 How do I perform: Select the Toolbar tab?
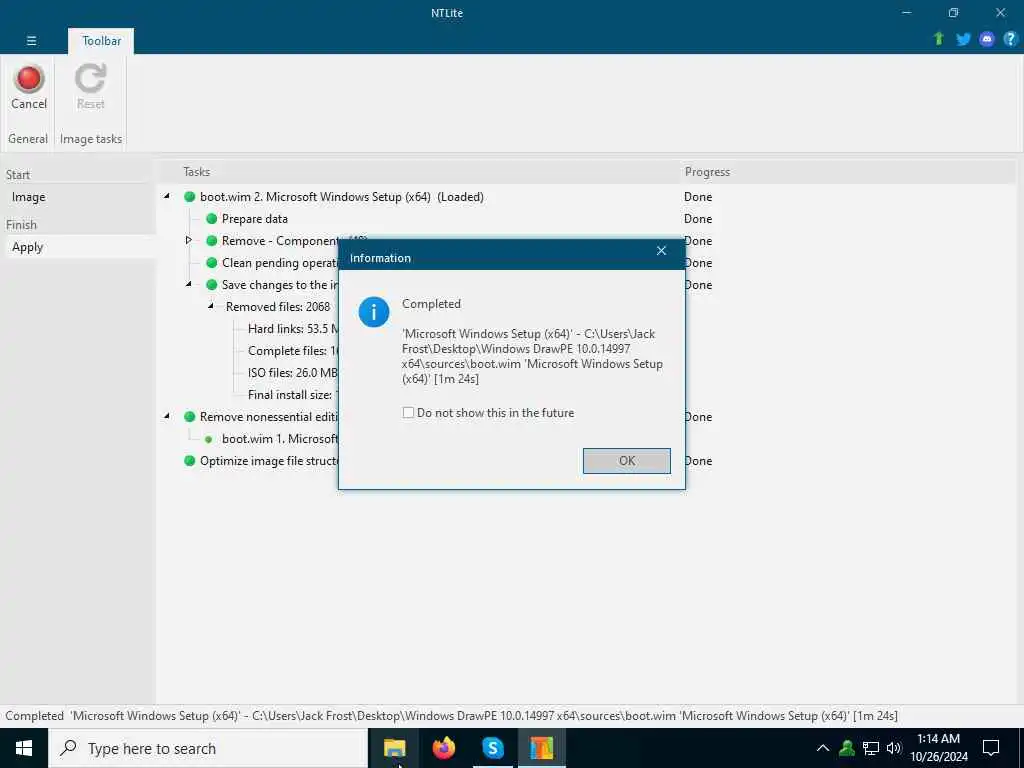click(x=101, y=40)
